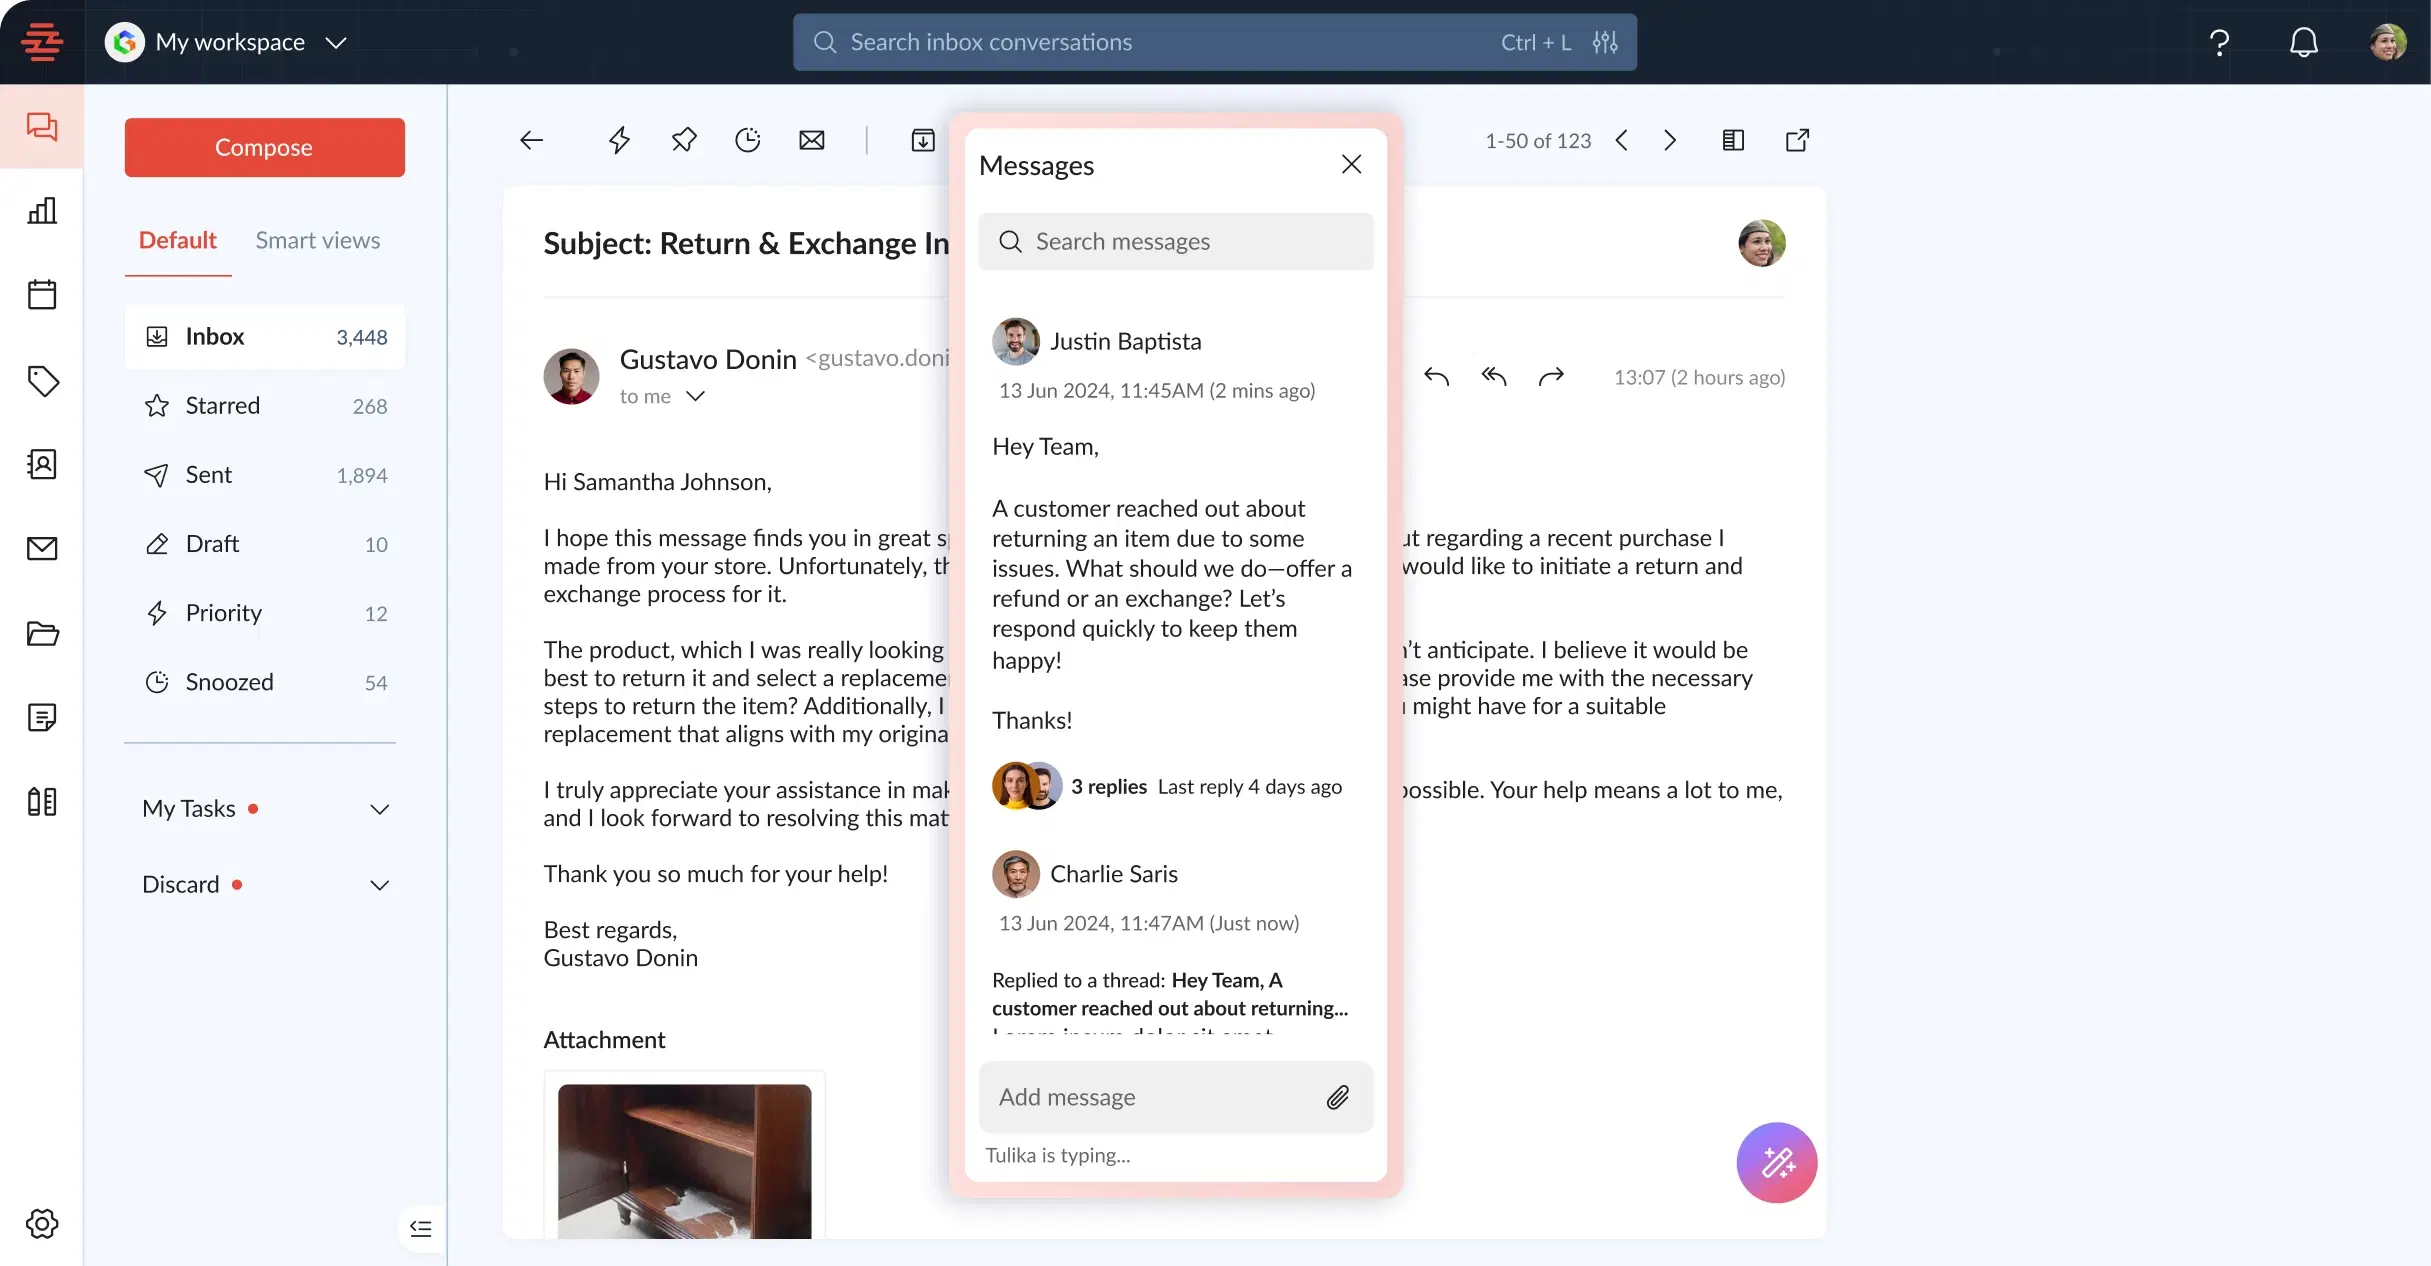Mark conversation as priority with lightning icon
Image resolution: width=2431 pixels, height=1266 pixels.
pyautogui.click(x=619, y=140)
